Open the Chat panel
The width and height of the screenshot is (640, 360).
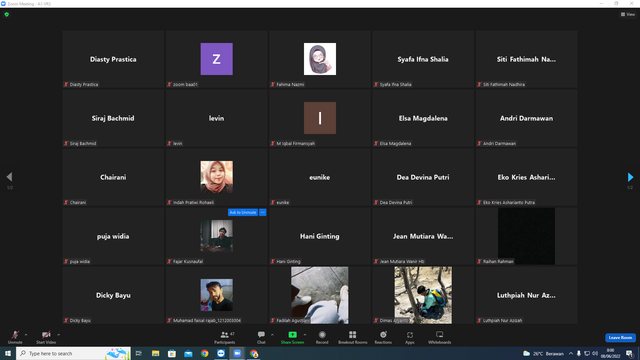click(x=261, y=337)
